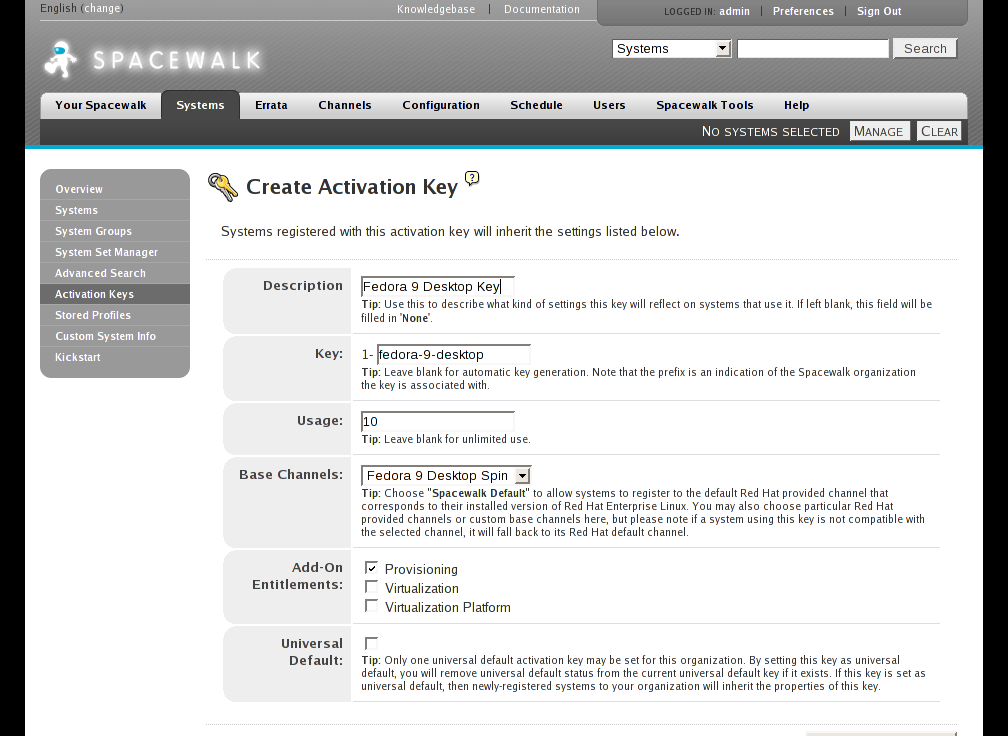Open the Users tab
This screenshot has height=736, width=1008.
click(x=609, y=105)
